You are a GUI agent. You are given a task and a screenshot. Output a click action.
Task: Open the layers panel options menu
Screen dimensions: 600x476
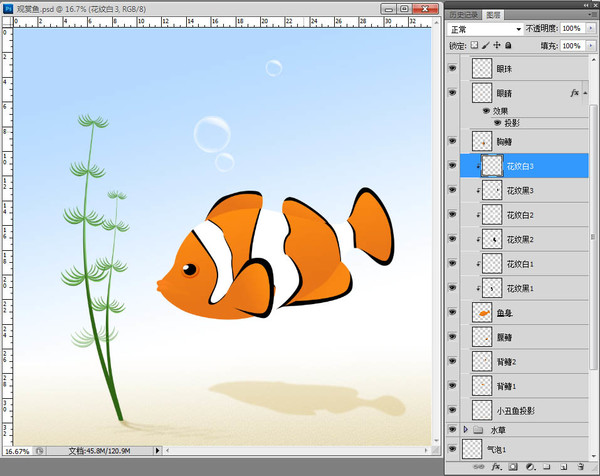point(593,15)
